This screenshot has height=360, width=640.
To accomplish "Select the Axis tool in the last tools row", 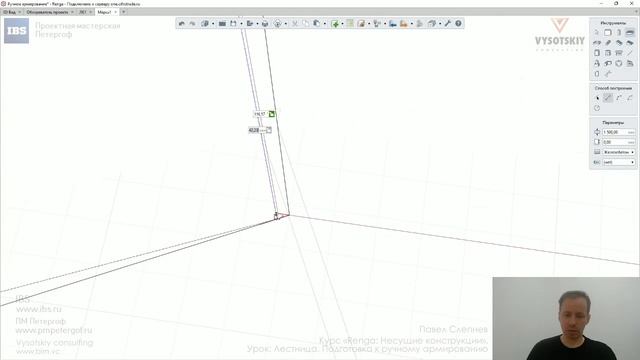I will [608, 74].
